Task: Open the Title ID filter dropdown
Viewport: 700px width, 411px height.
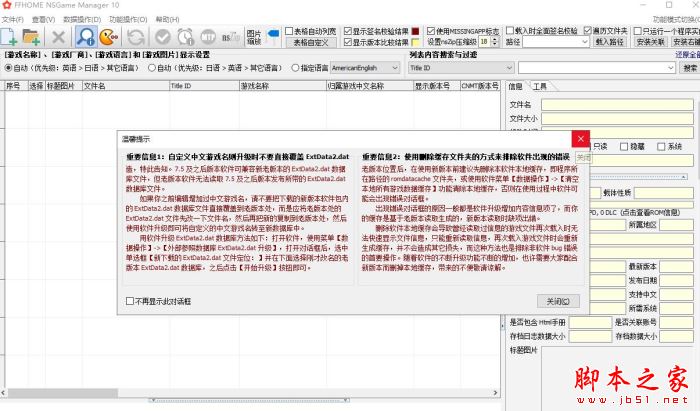Action: coord(461,68)
